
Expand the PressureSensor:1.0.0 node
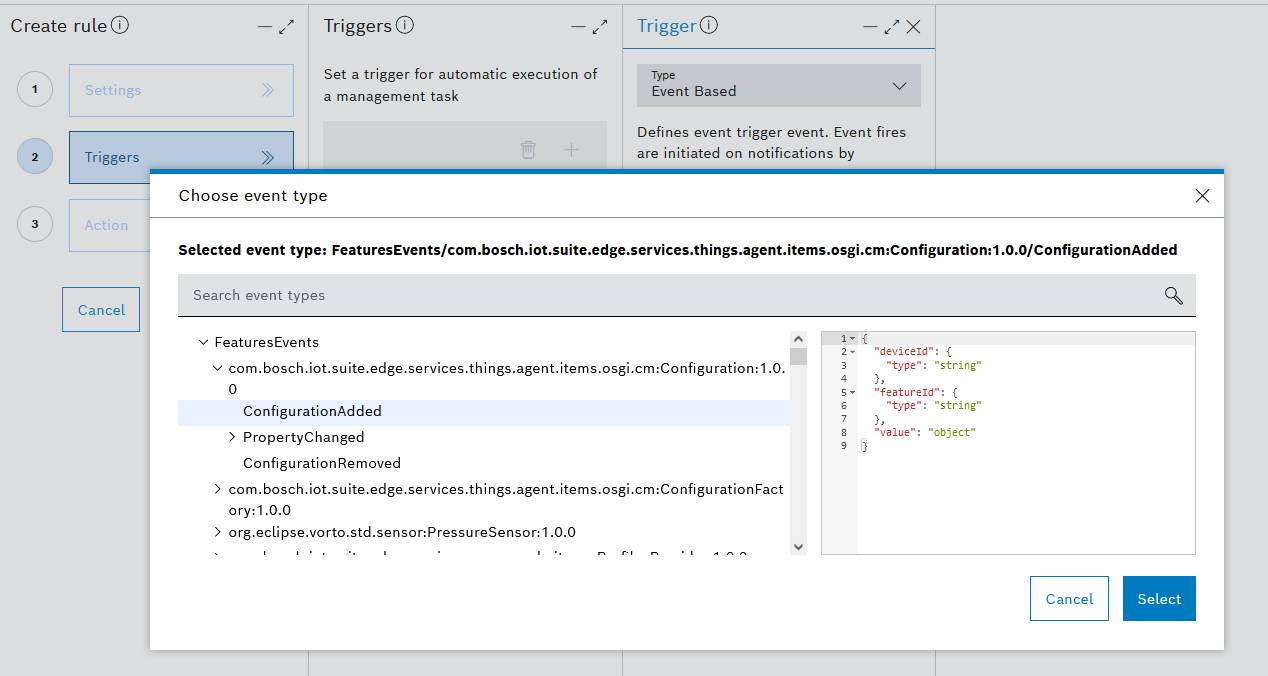[x=218, y=532]
